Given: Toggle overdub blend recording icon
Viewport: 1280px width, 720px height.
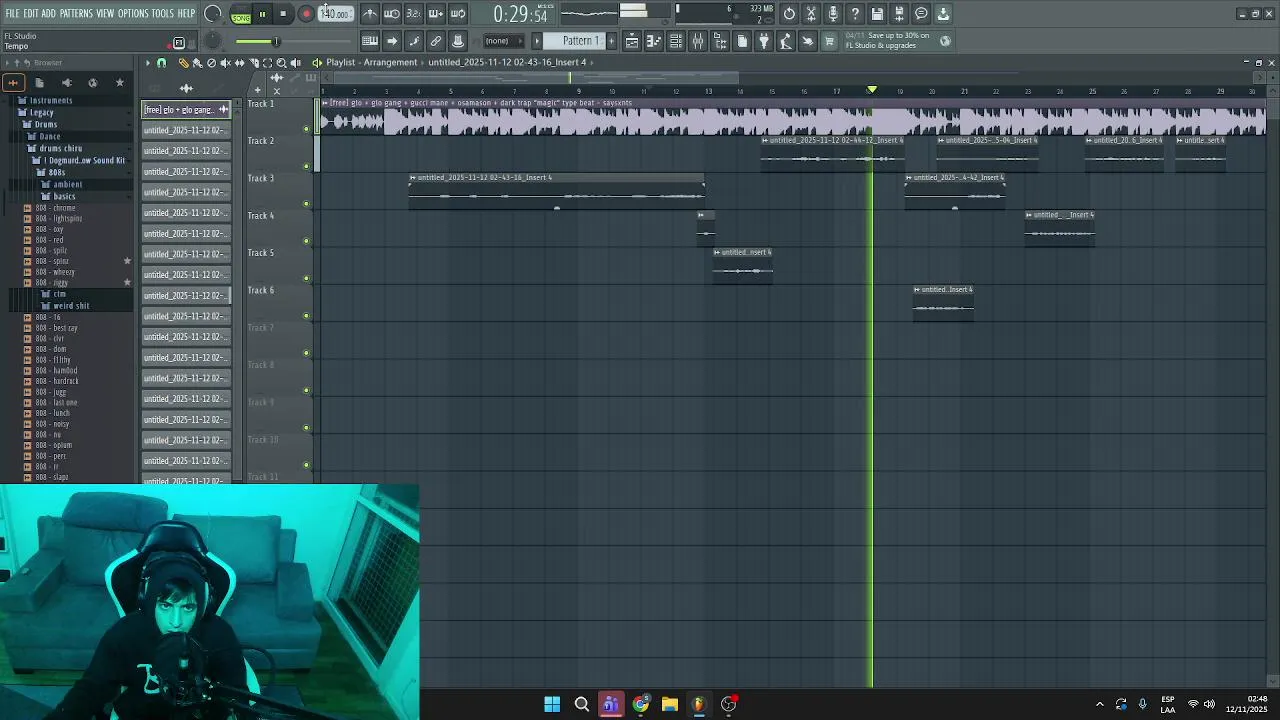Looking at the screenshot, I should pyautogui.click(x=436, y=14).
